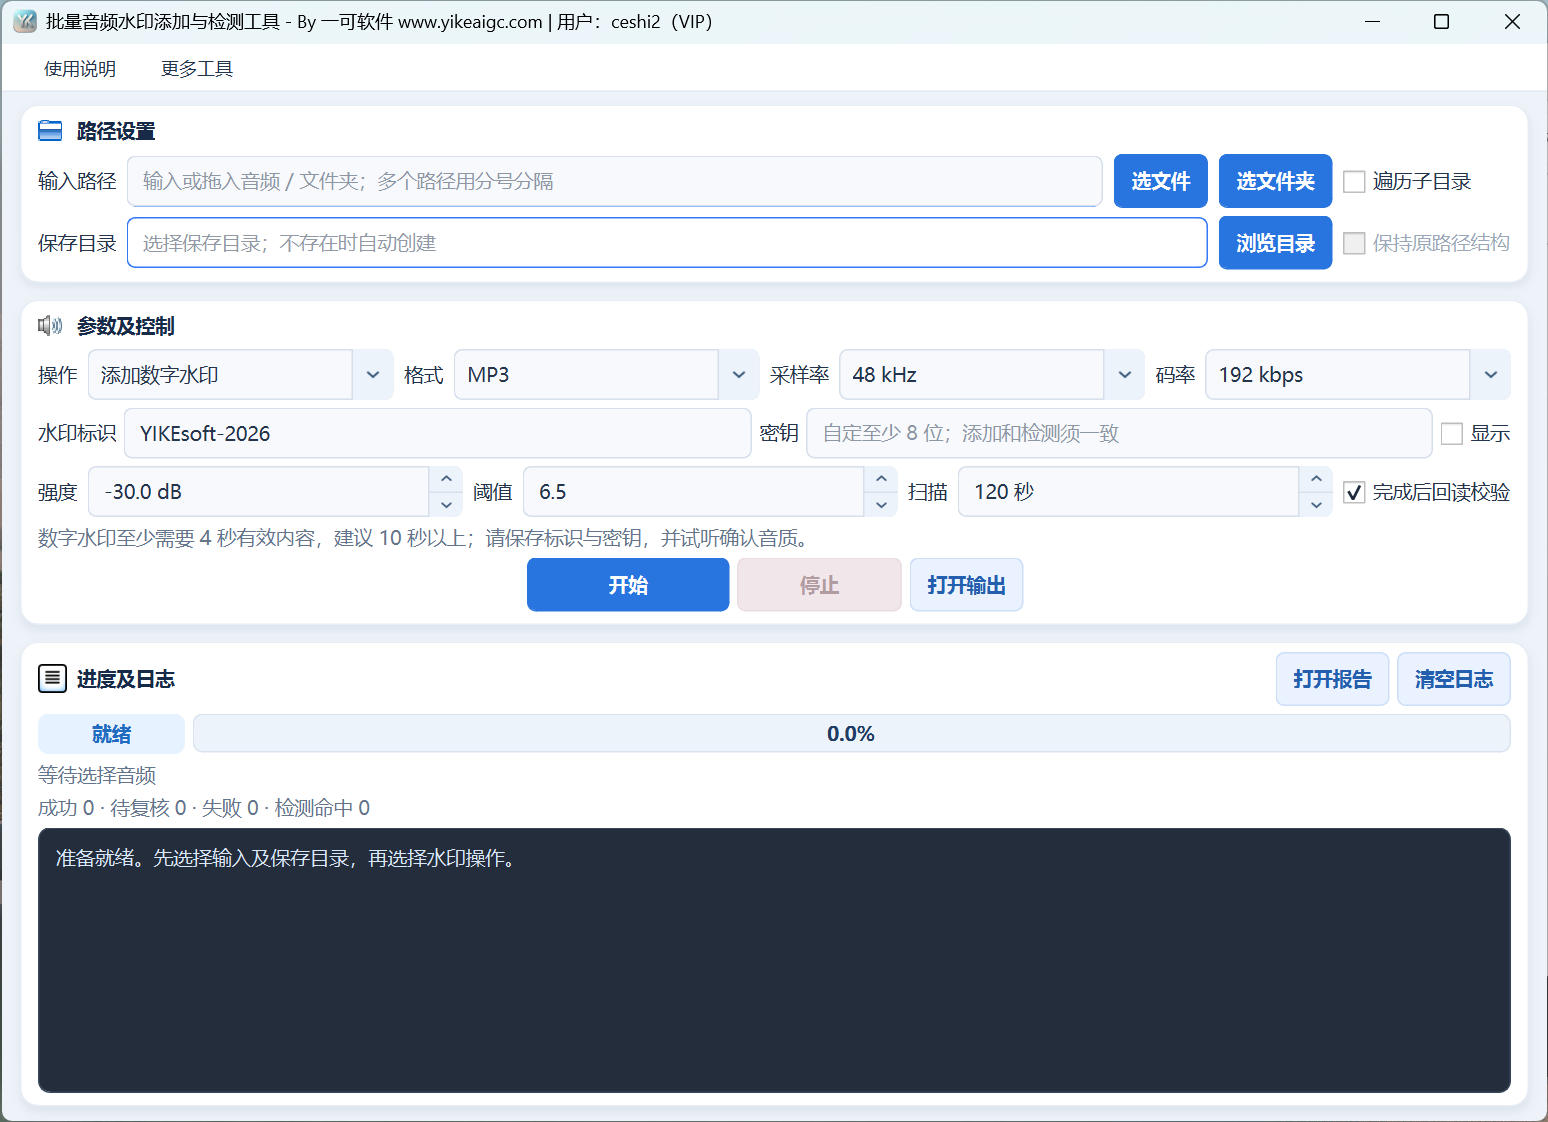Increase 强度 value with up arrow
This screenshot has width=1548, height=1122.
[x=446, y=479]
